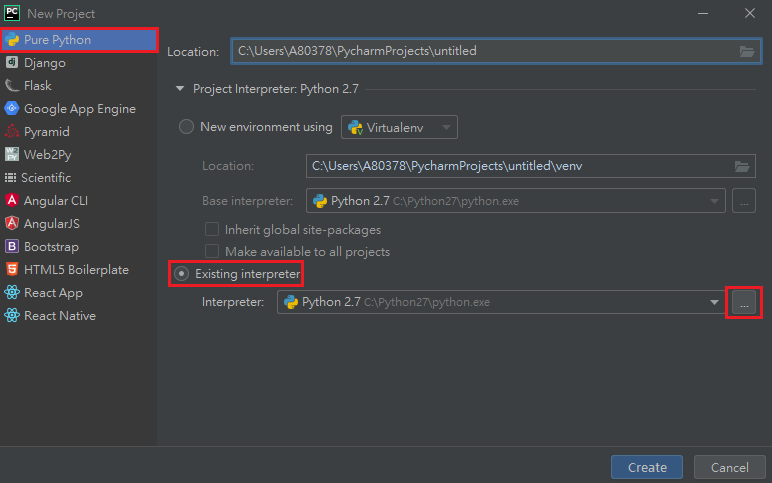772x483 pixels.
Task: Click the HTML5 Boilerplate project type
Action: tap(79, 270)
